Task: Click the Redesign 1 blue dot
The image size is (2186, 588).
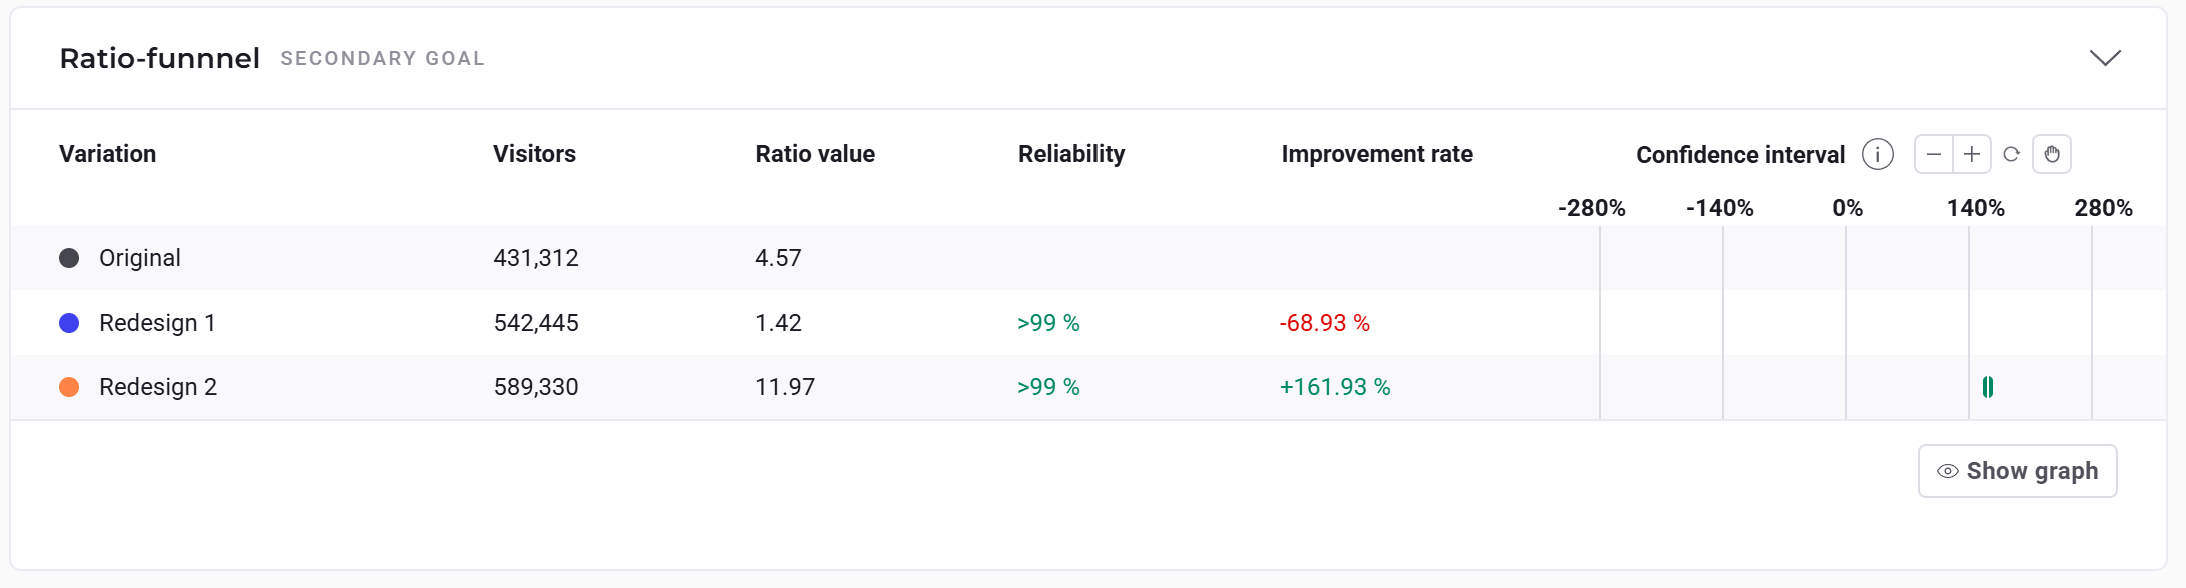Action: coord(69,323)
